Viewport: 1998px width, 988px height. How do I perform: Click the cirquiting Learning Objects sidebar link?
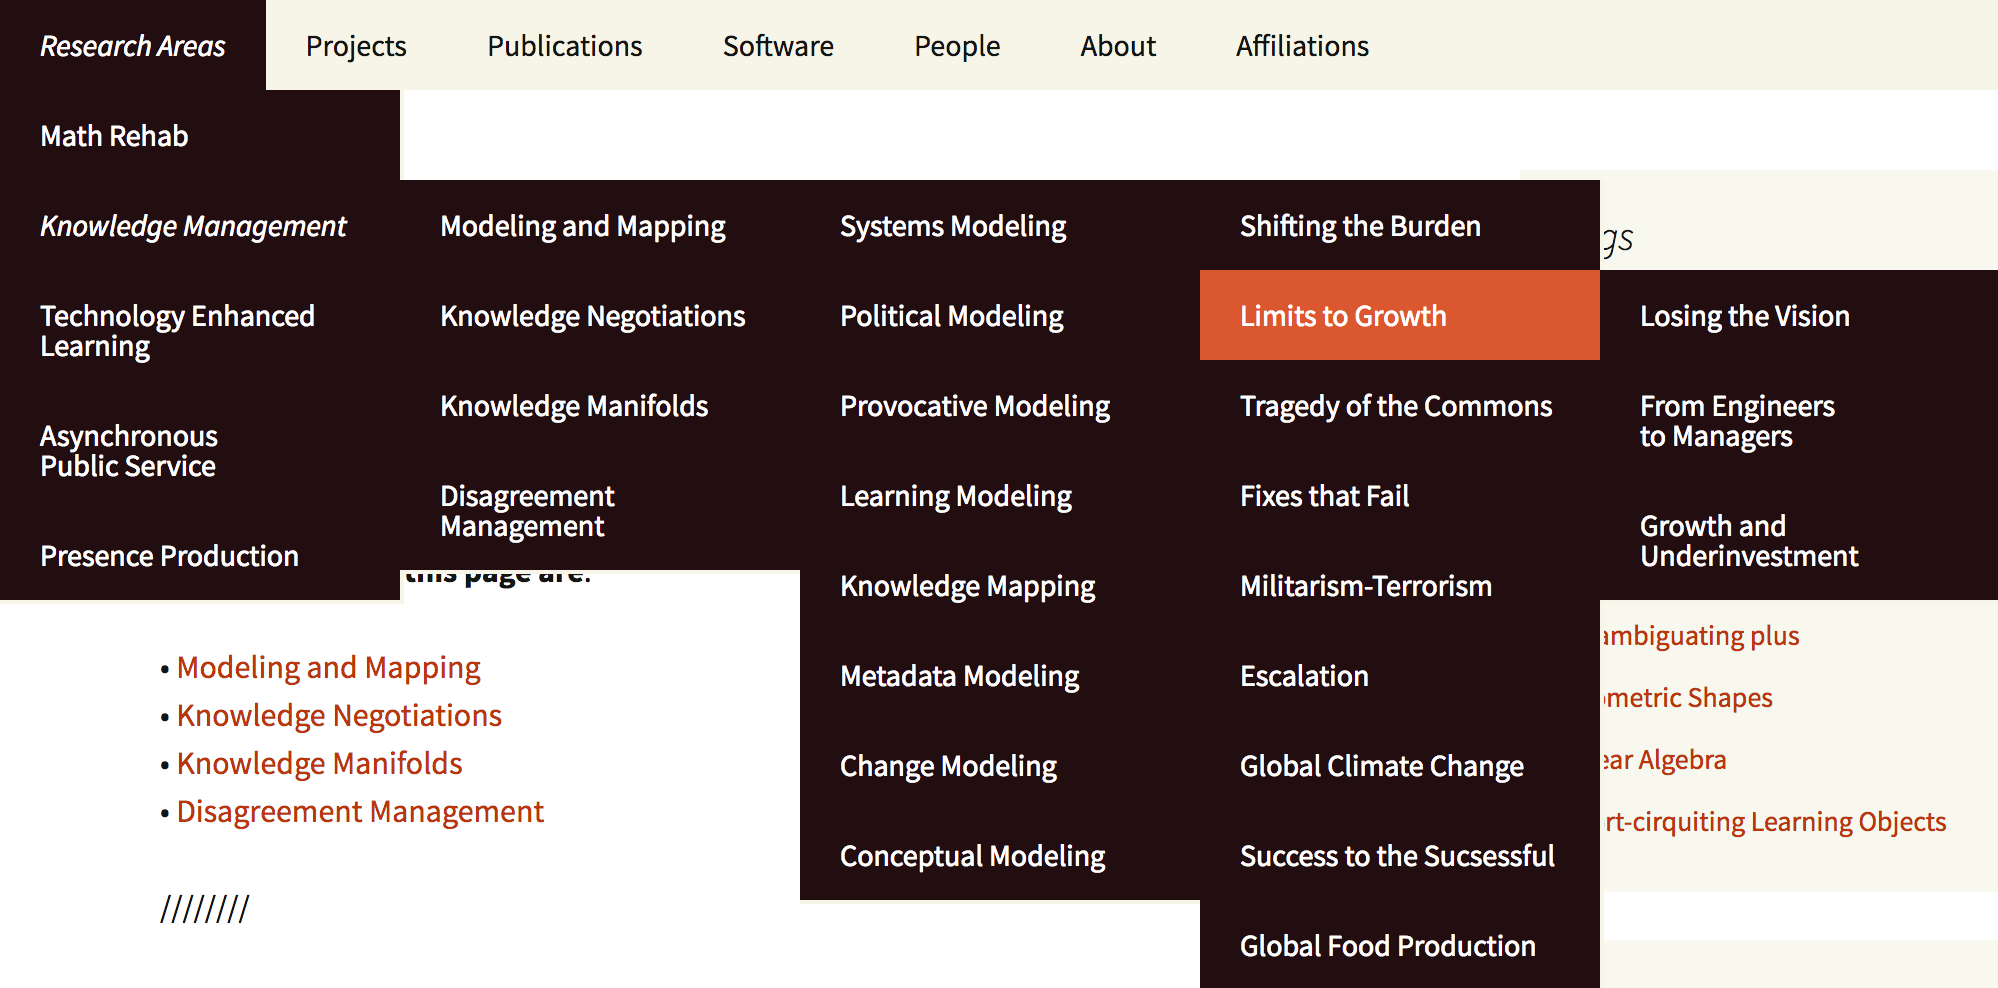1775,822
